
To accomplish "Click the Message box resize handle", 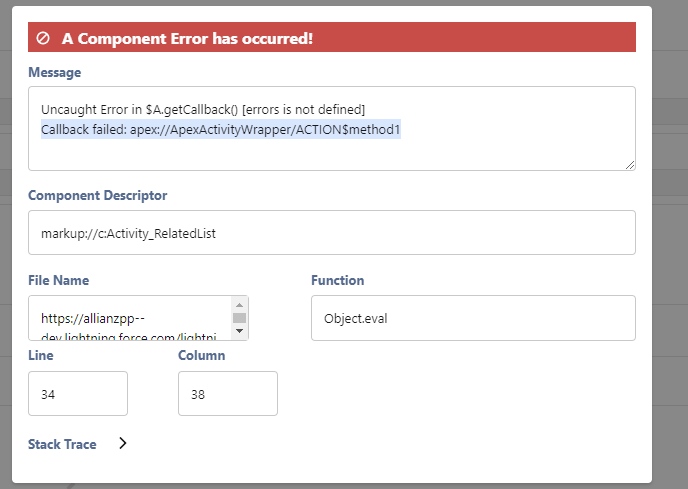I will (630, 165).
